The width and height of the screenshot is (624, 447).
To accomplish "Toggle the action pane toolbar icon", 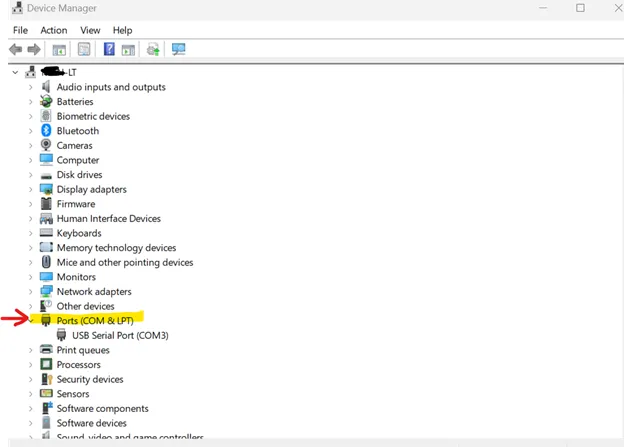I will tap(128, 50).
